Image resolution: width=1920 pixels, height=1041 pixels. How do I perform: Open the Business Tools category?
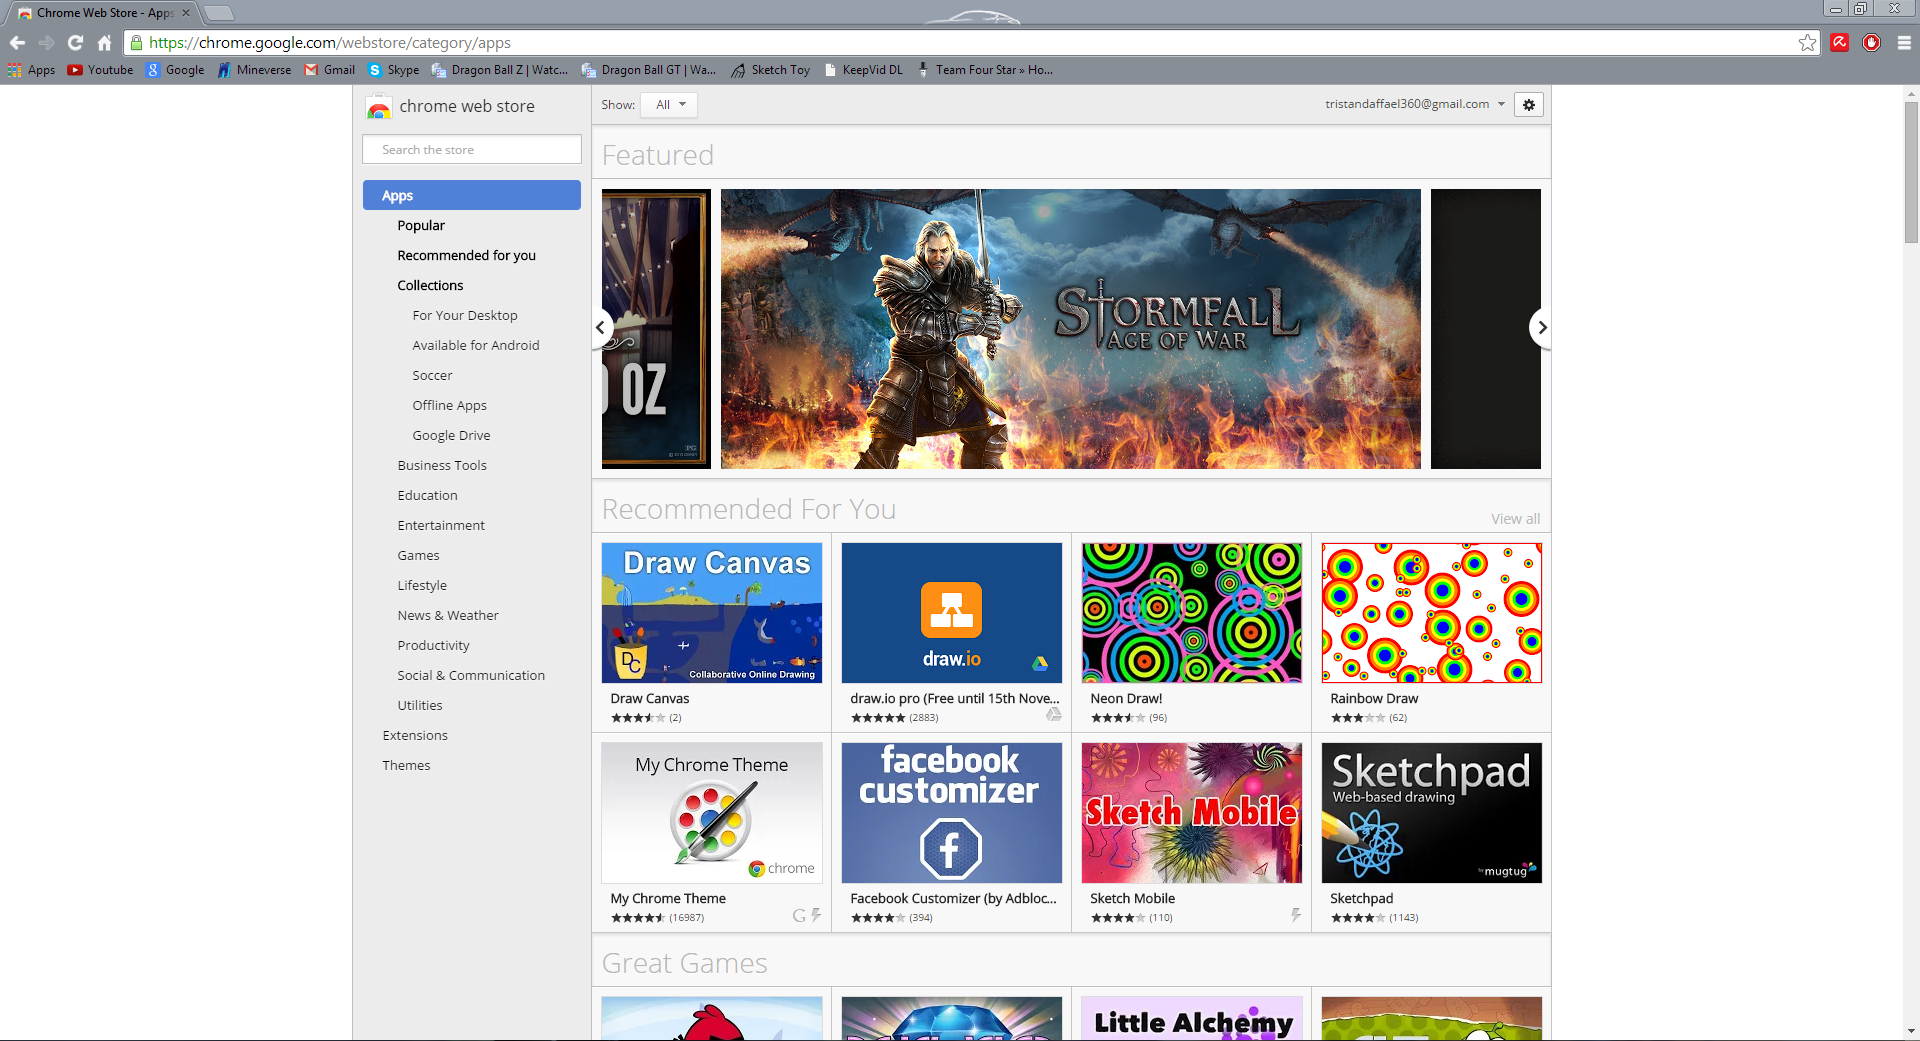442,465
